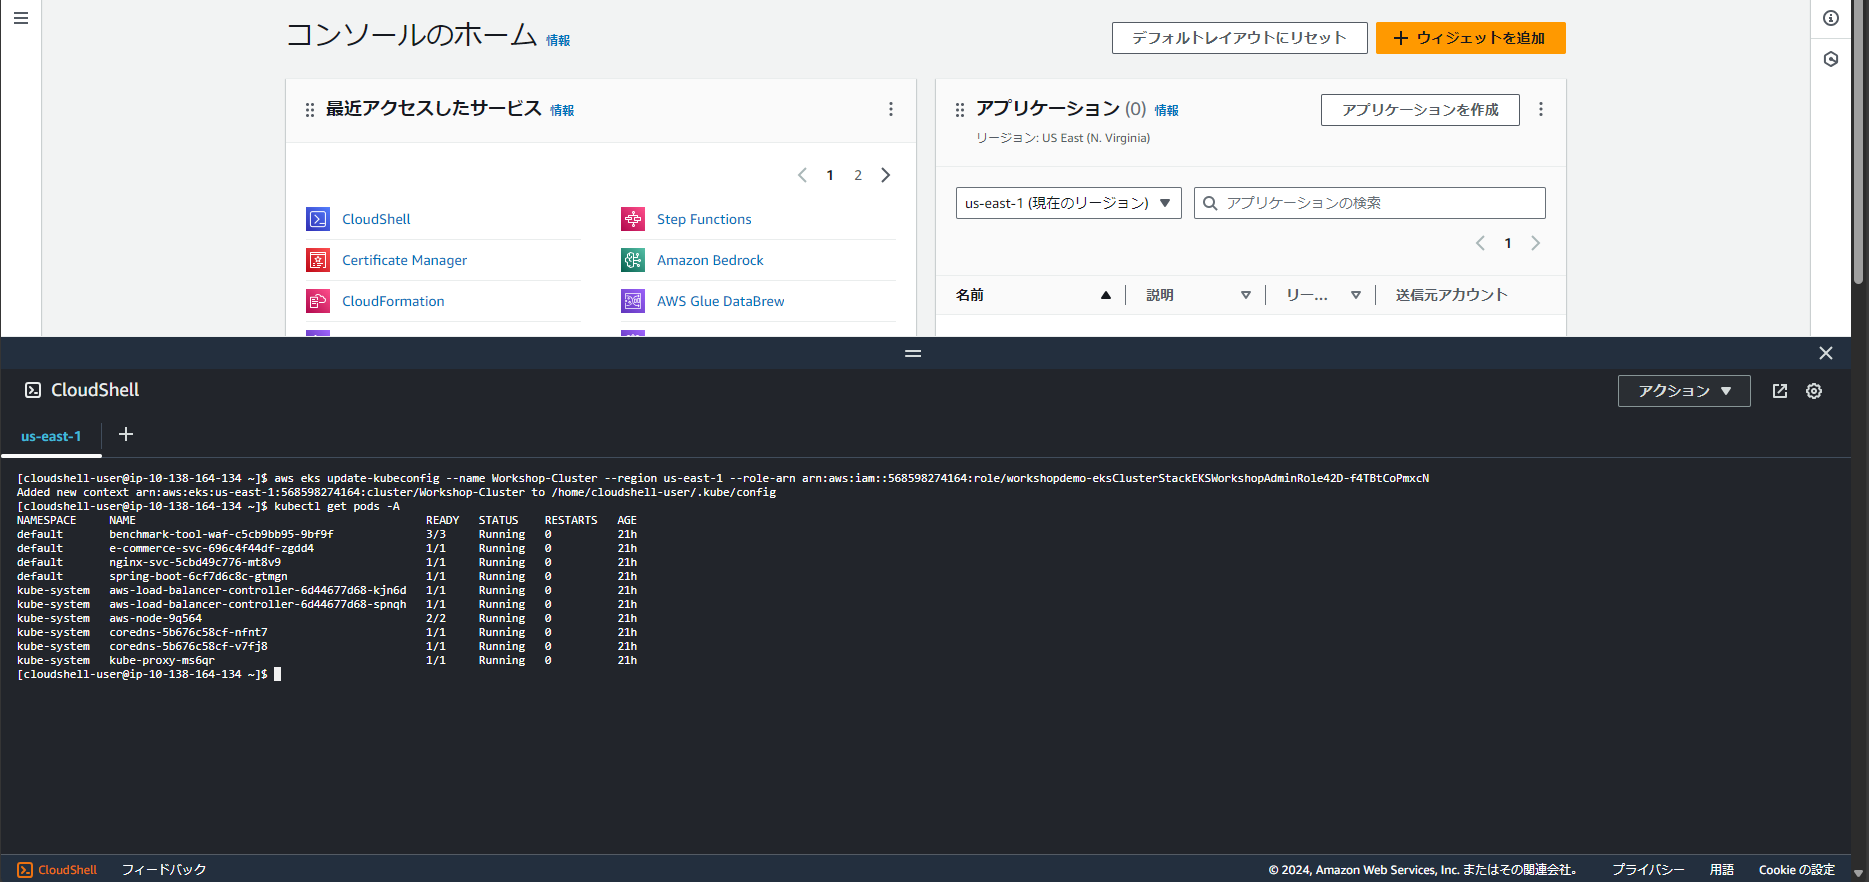
Task: Grab the recently visited widget drag handle
Action: [310, 110]
